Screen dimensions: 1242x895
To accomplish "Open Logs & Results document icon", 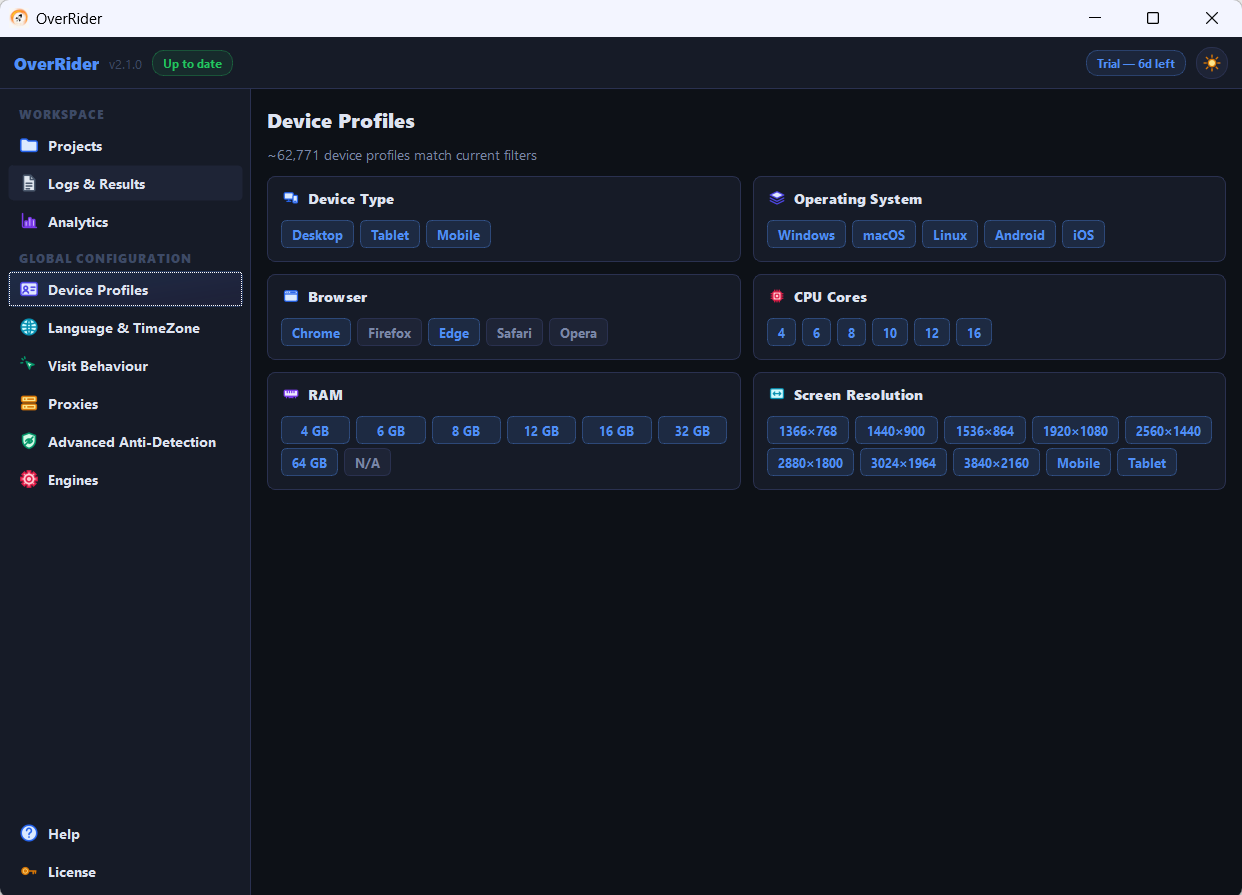I will (29, 184).
